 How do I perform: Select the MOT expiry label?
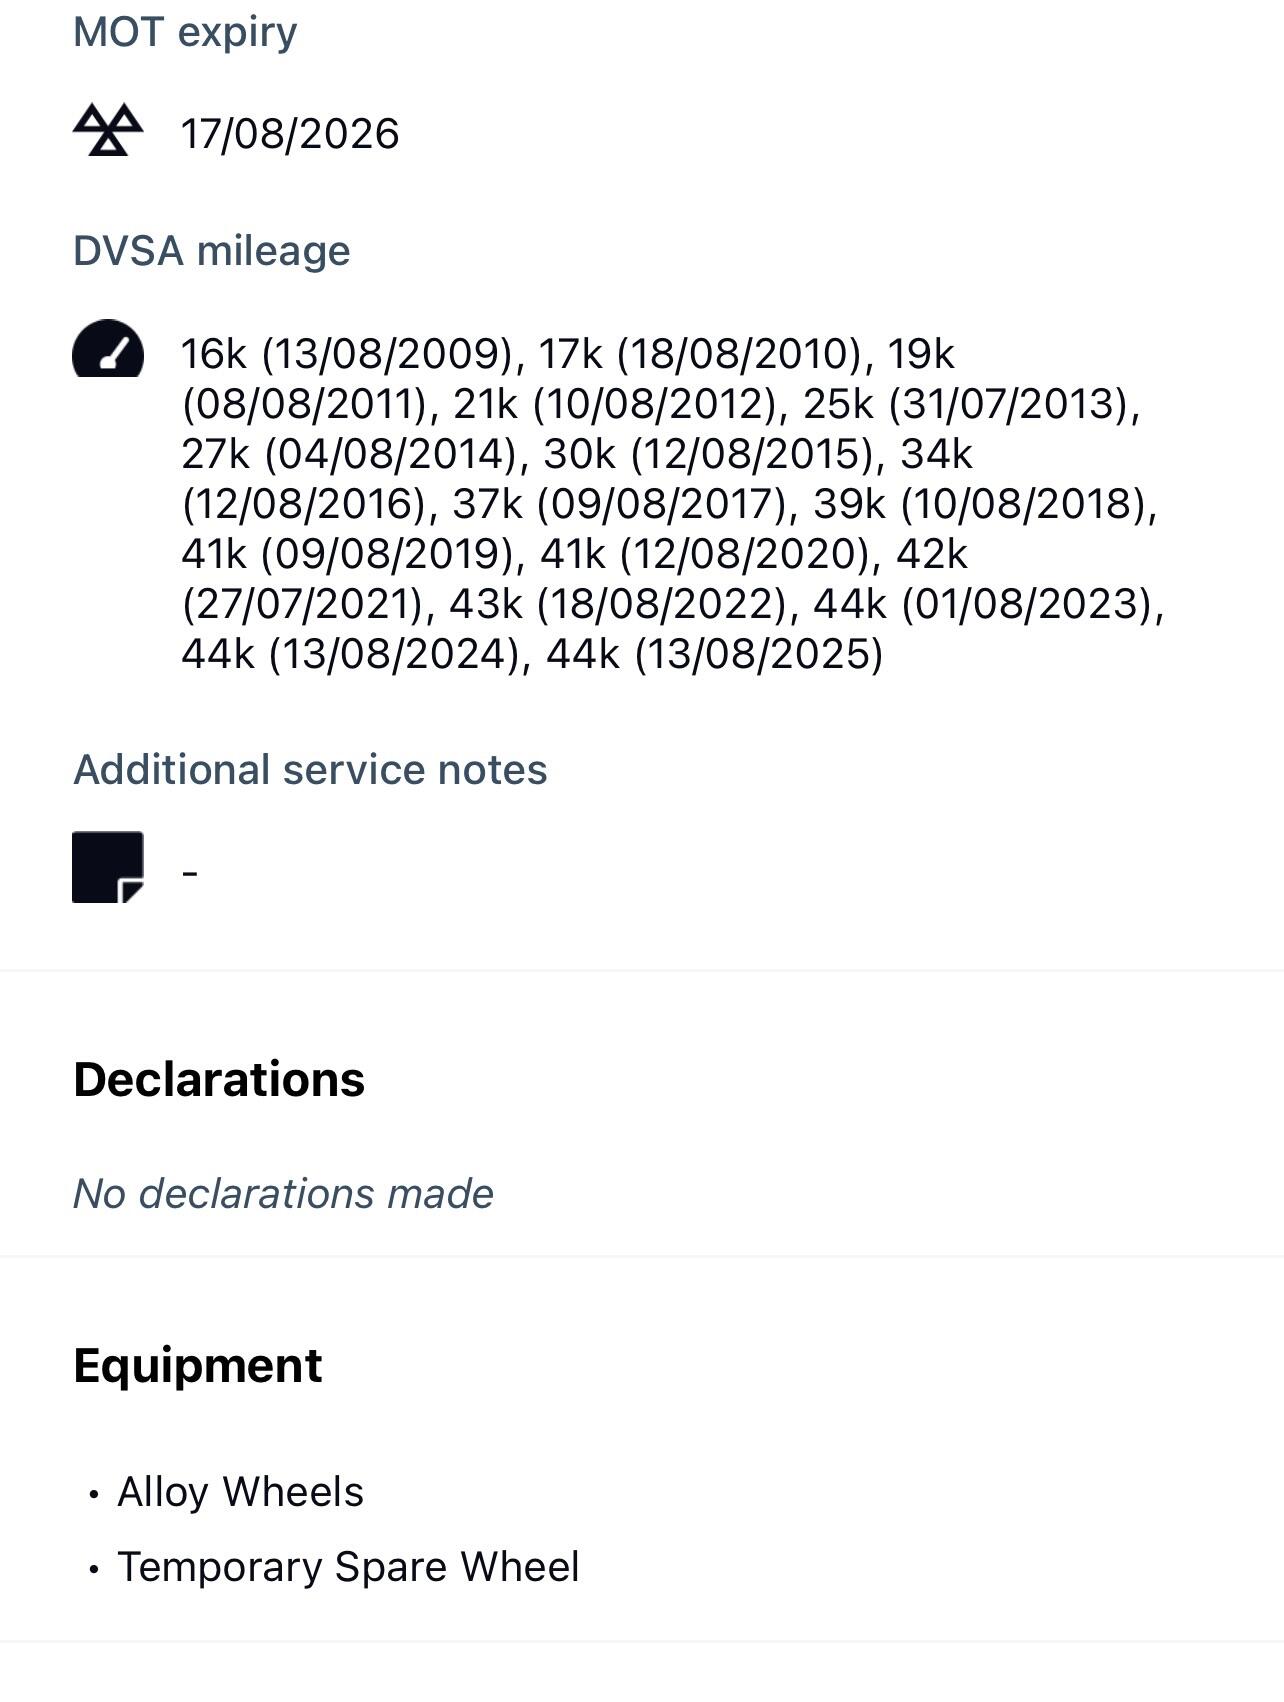coord(185,32)
